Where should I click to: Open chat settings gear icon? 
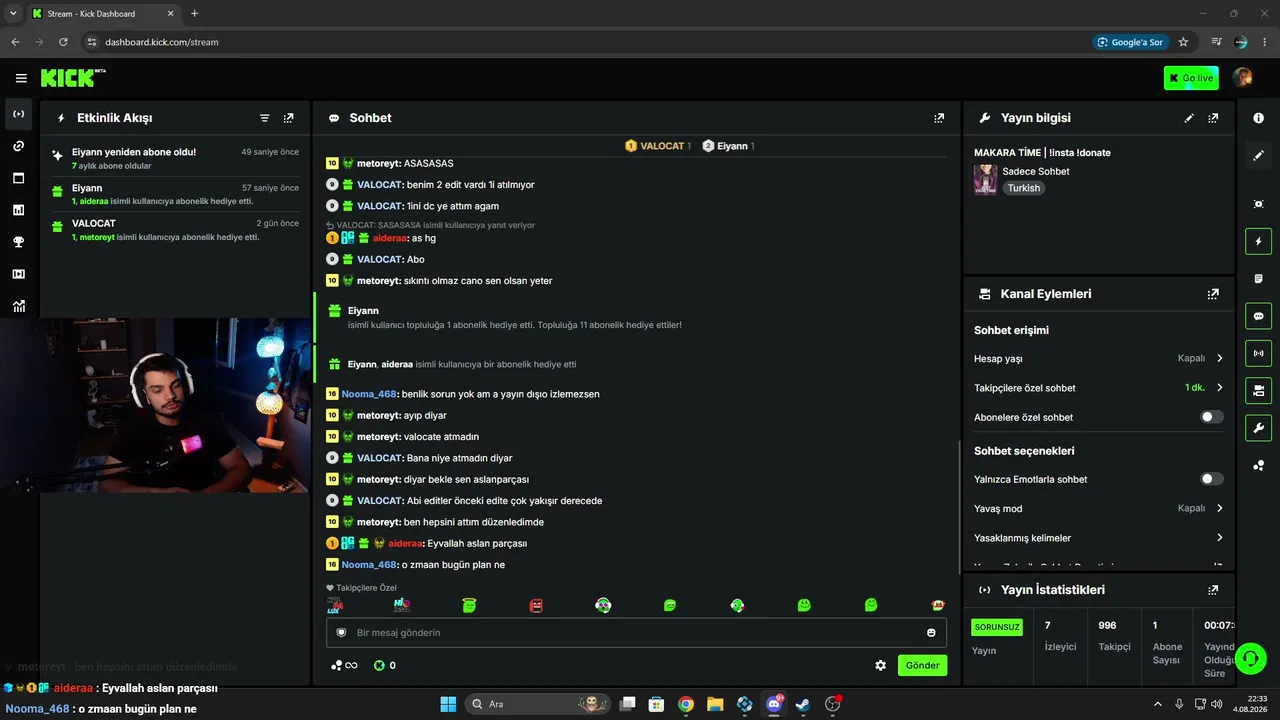tap(880, 665)
